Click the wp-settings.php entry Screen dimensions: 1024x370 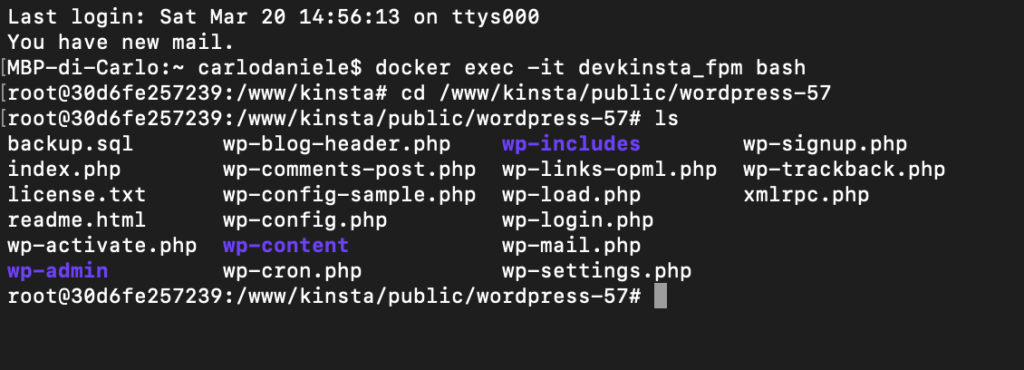(596, 271)
